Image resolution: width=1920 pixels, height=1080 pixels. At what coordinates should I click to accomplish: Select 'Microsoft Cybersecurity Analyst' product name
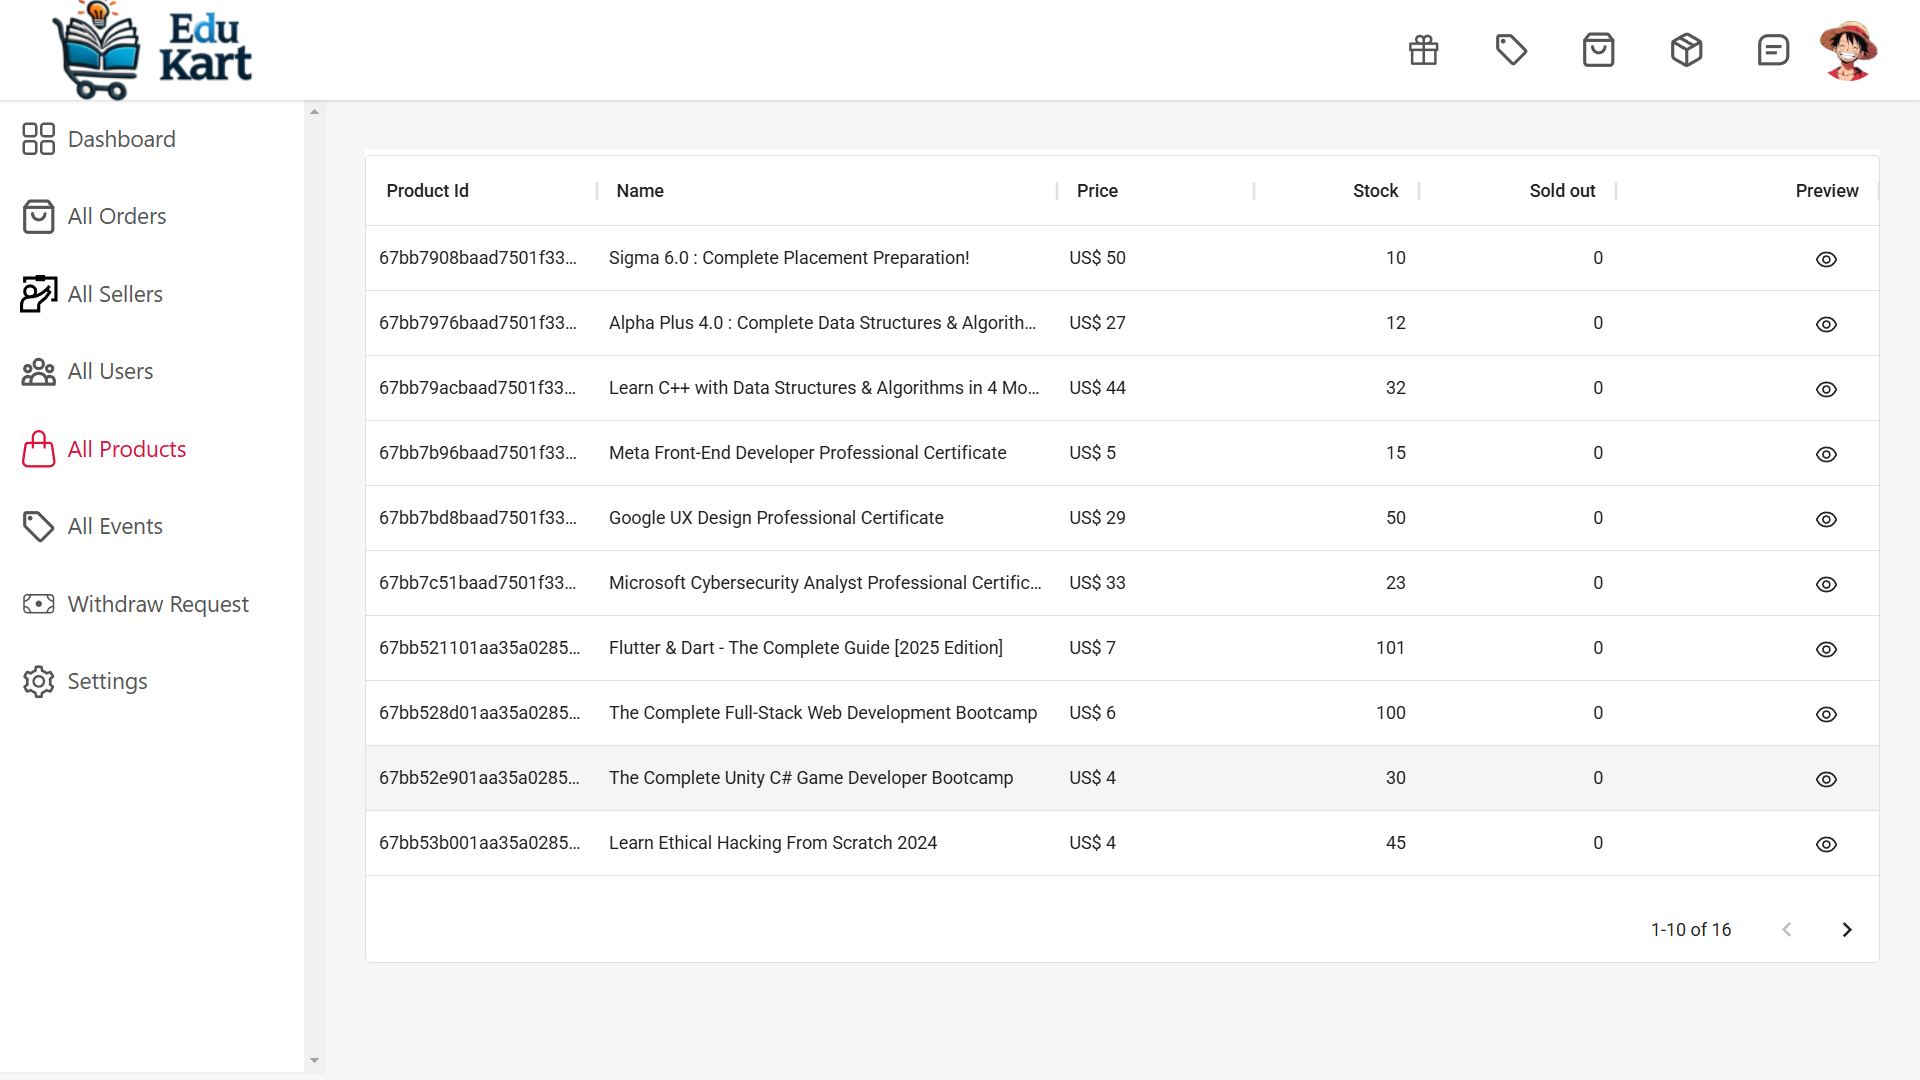pyautogui.click(x=825, y=583)
